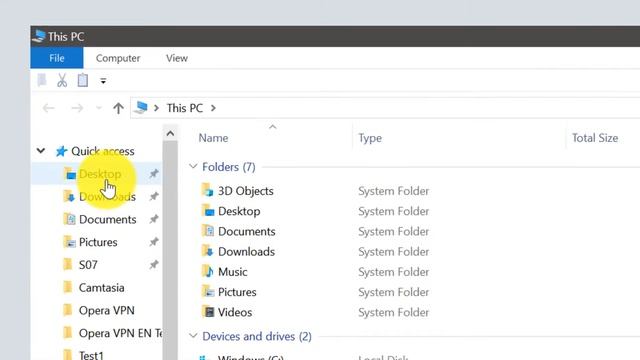Image resolution: width=640 pixels, height=360 pixels.
Task: Open the Customize Quick Access Toolbar dropdown
Action: pos(103,81)
